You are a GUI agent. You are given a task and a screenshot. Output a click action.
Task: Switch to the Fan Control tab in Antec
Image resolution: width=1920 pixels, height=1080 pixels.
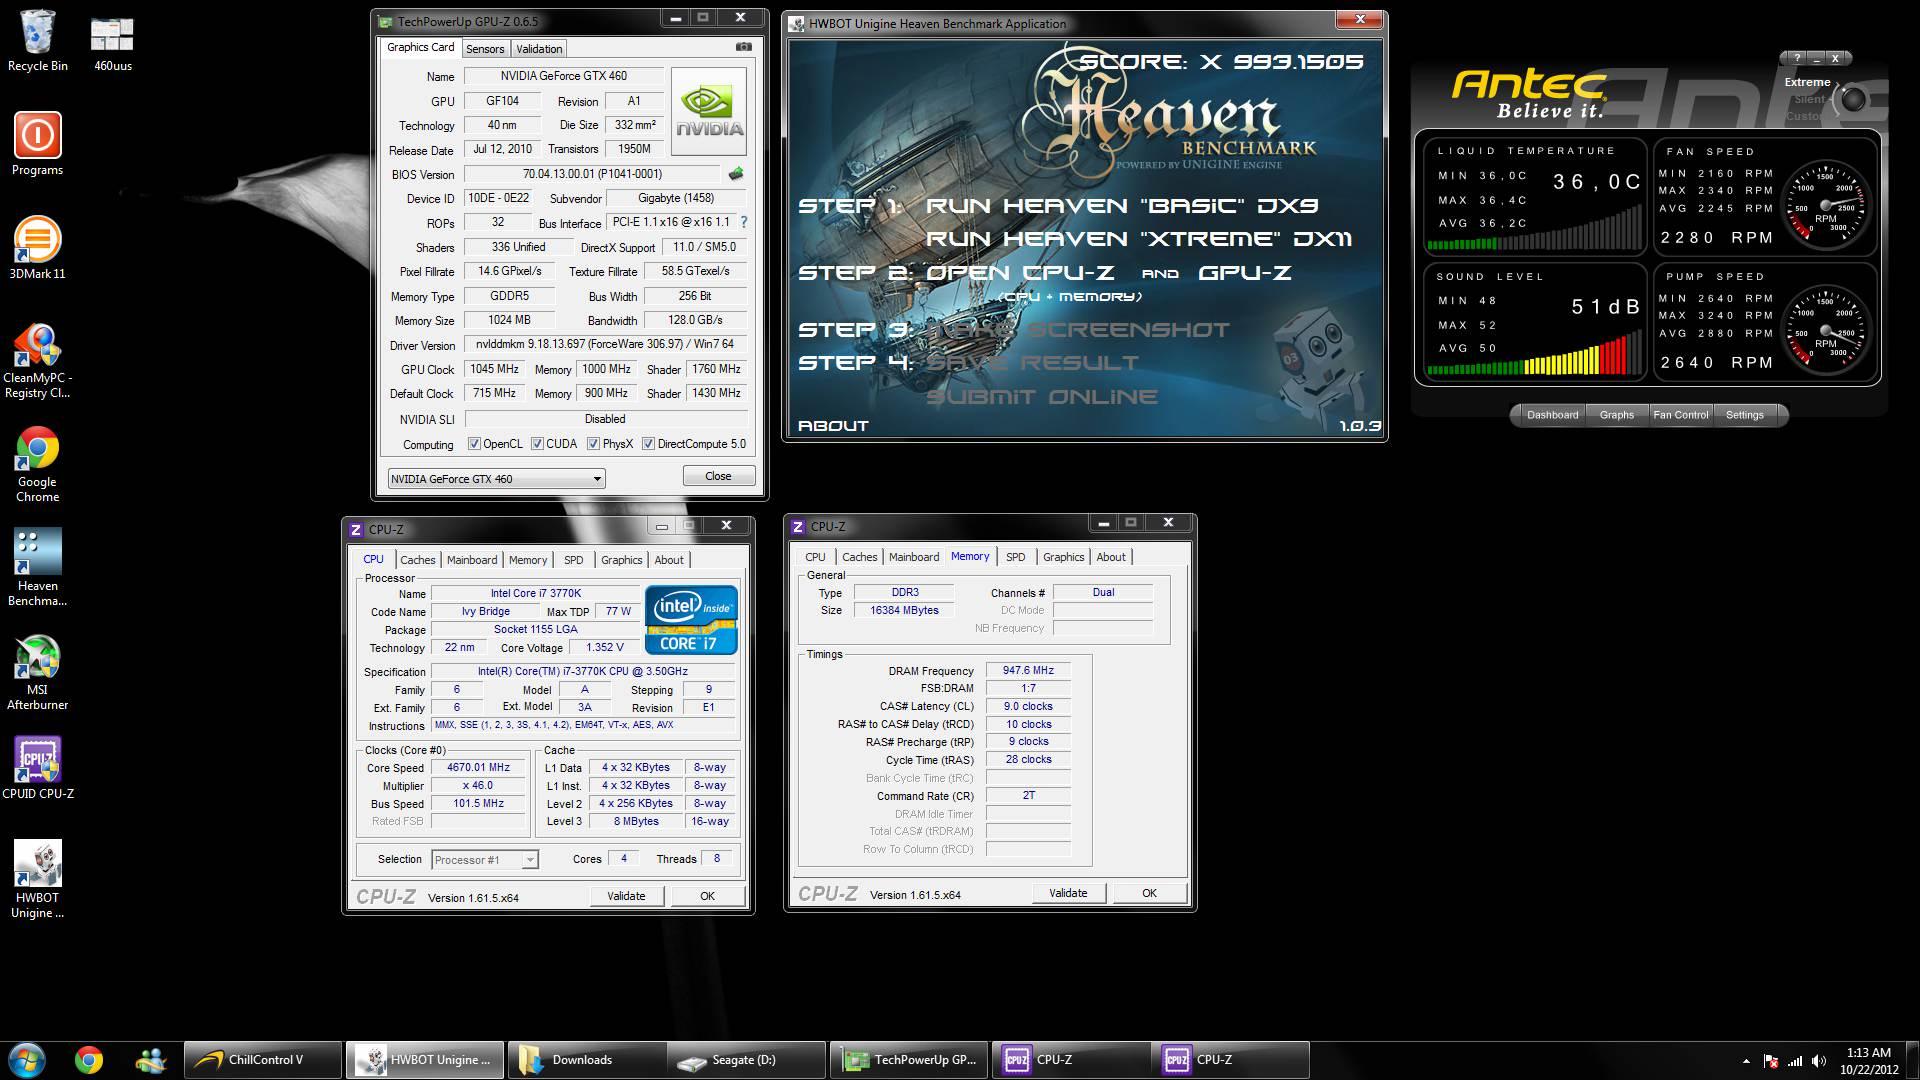(x=1680, y=415)
